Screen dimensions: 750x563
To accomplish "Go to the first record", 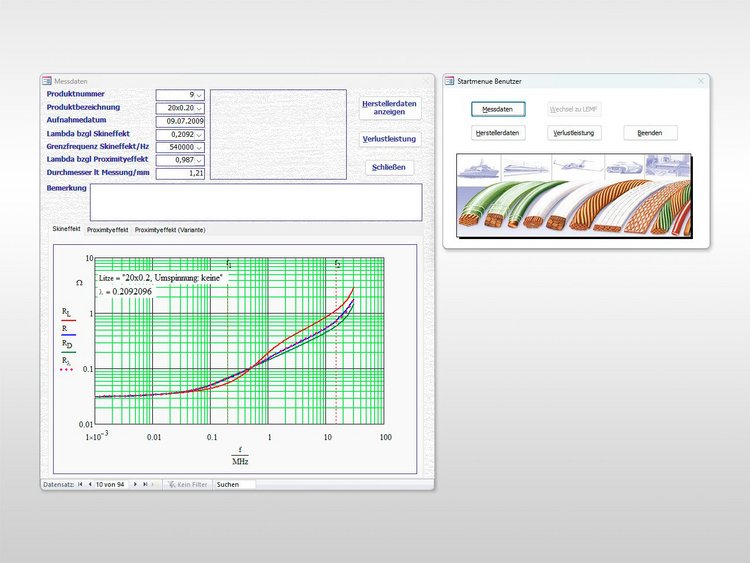I will coord(80,484).
